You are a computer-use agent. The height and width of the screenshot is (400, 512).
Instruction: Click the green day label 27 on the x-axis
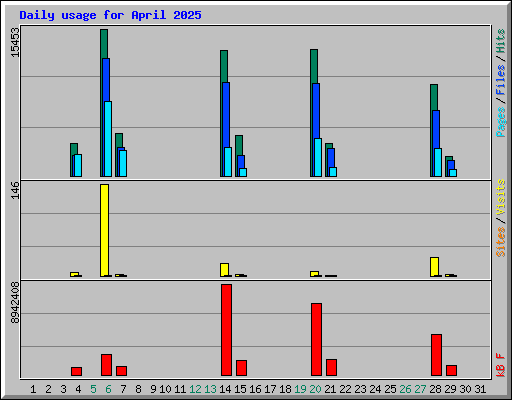(420, 389)
